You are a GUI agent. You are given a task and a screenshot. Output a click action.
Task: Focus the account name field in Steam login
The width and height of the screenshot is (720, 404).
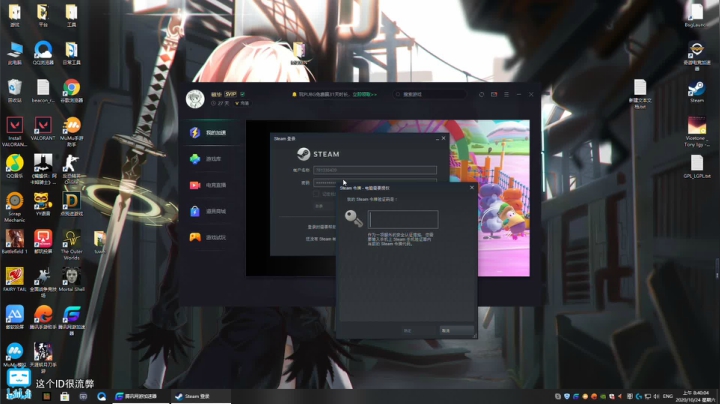click(375, 170)
